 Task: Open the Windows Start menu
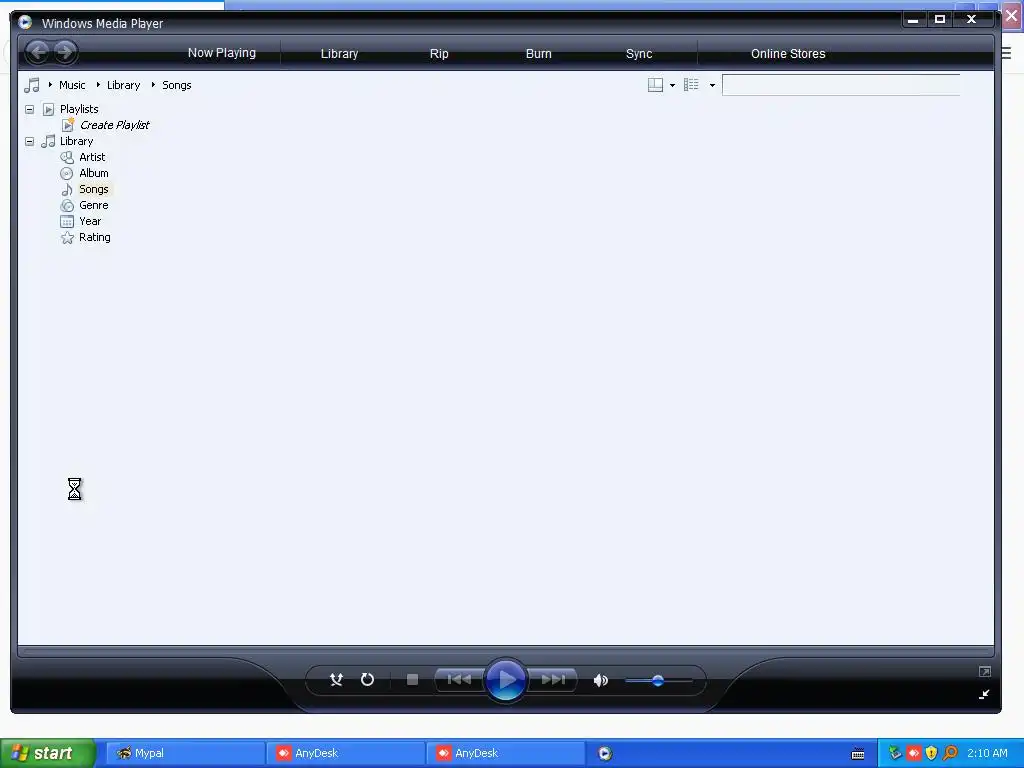point(48,753)
